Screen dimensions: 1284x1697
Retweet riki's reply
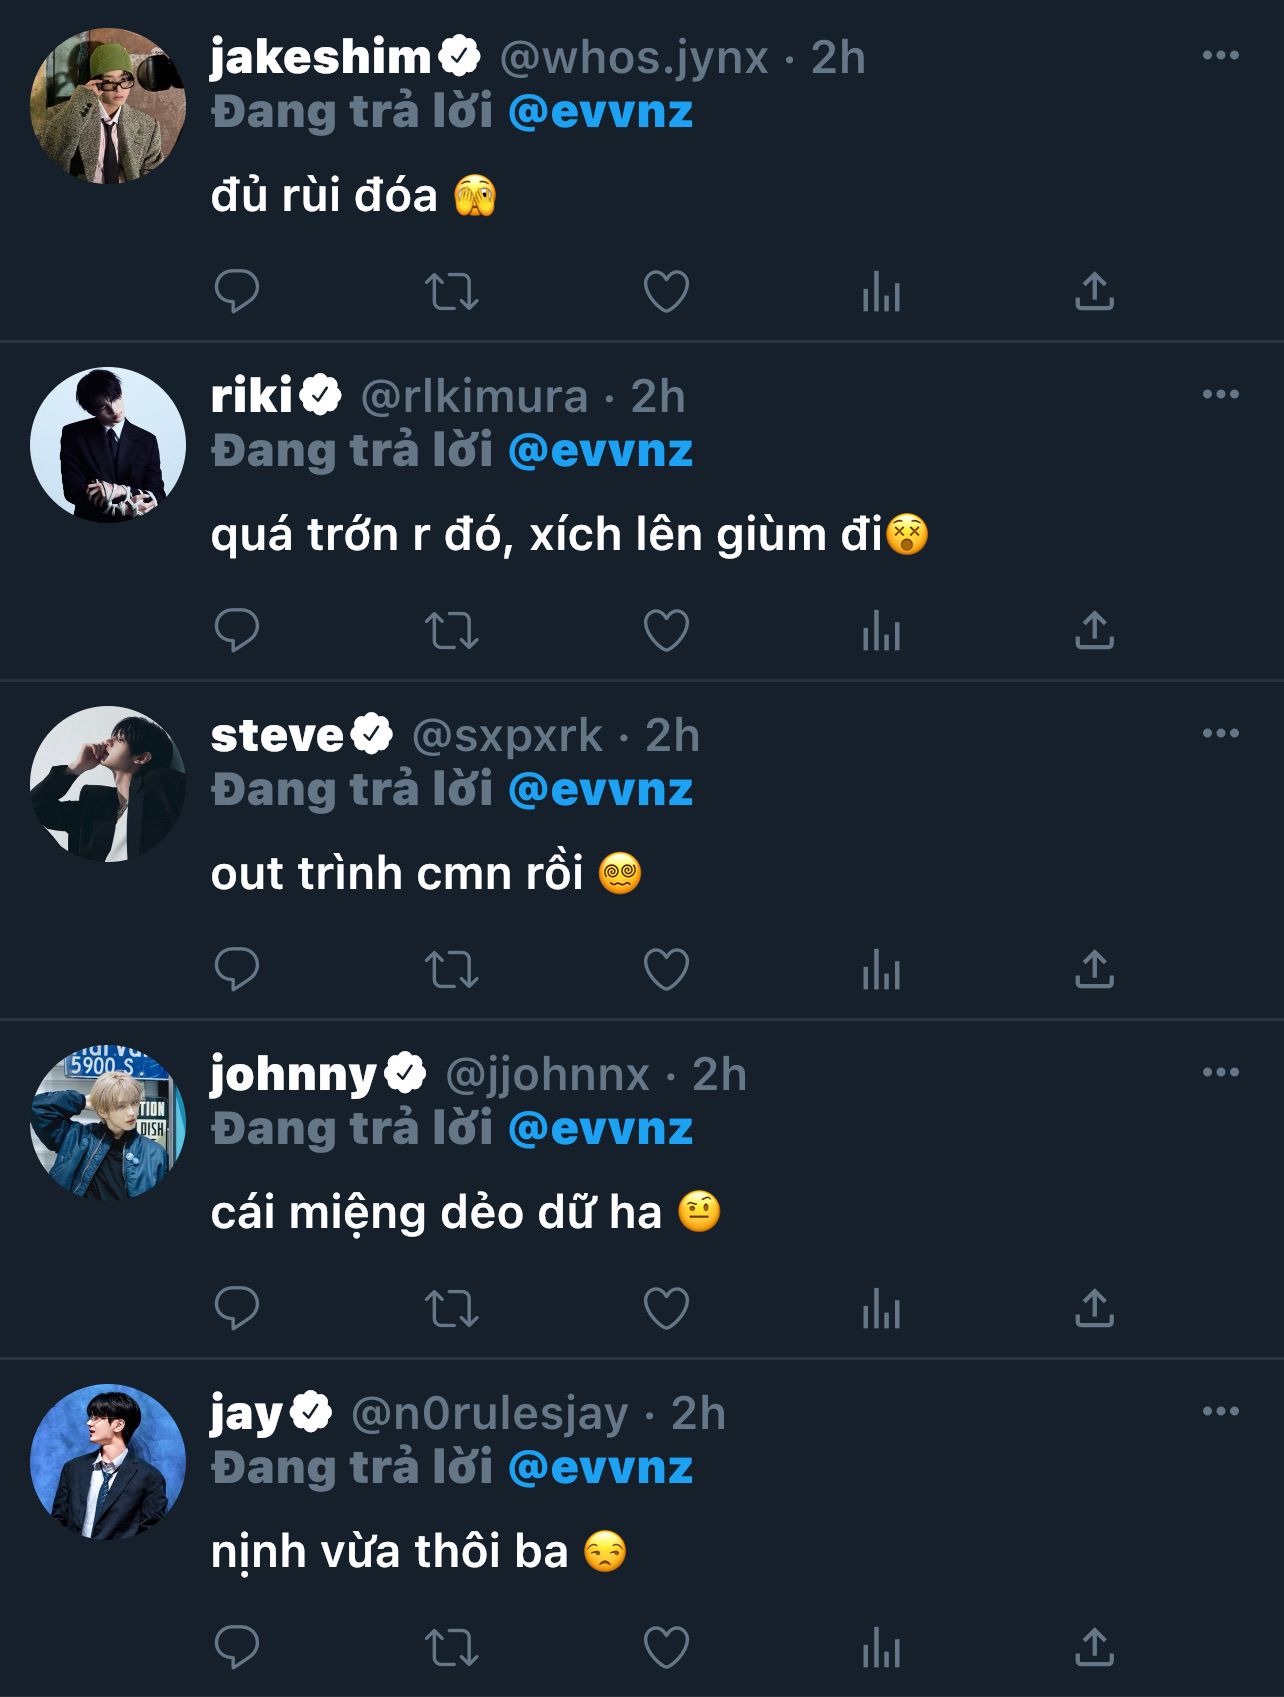click(x=452, y=631)
